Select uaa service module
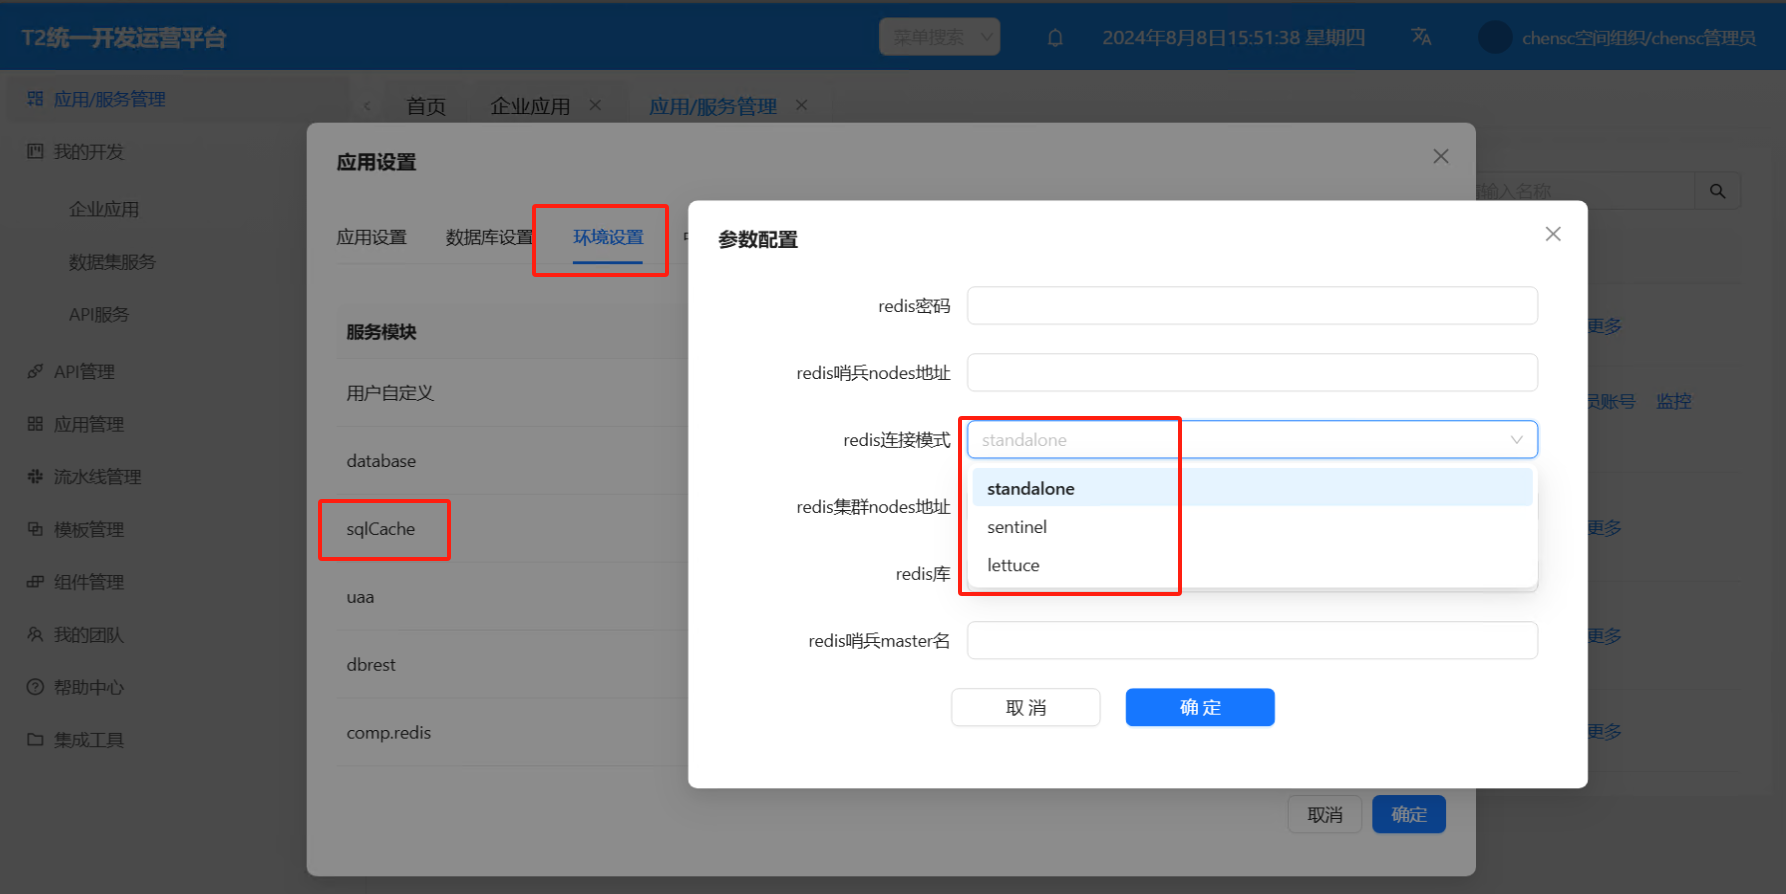This screenshot has height=894, width=1786. point(360,597)
